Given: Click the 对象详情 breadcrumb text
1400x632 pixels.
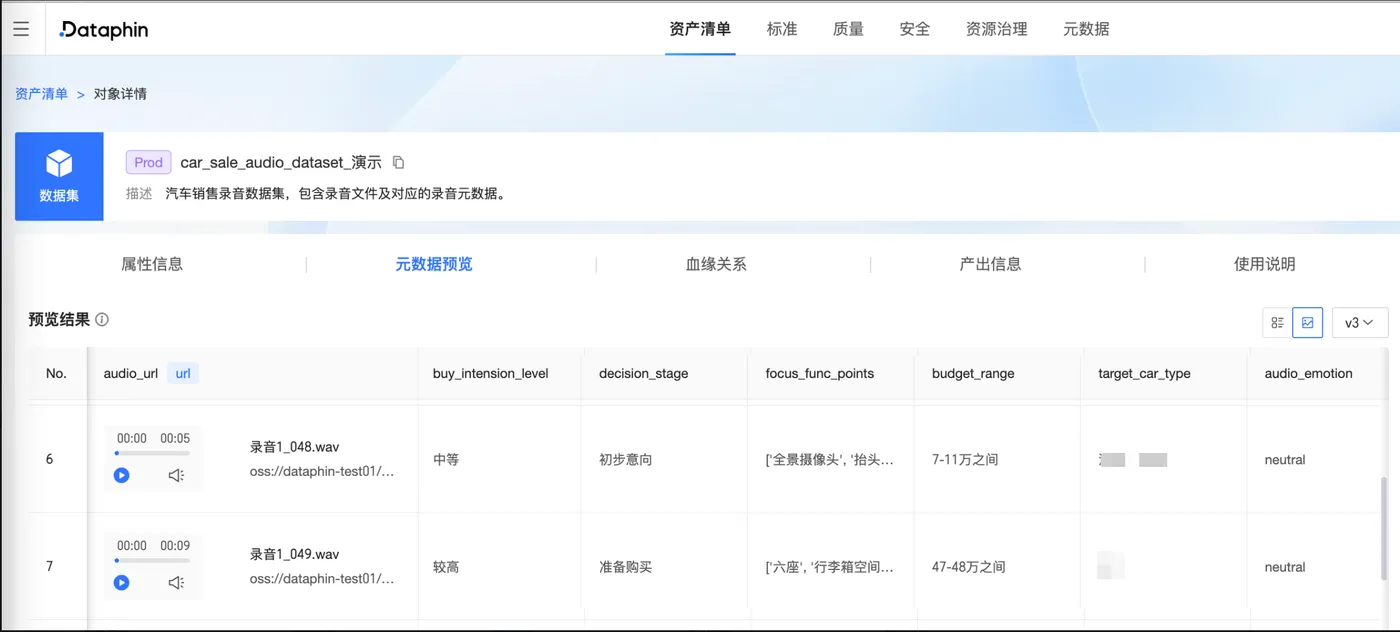Looking at the screenshot, I should pos(120,94).
